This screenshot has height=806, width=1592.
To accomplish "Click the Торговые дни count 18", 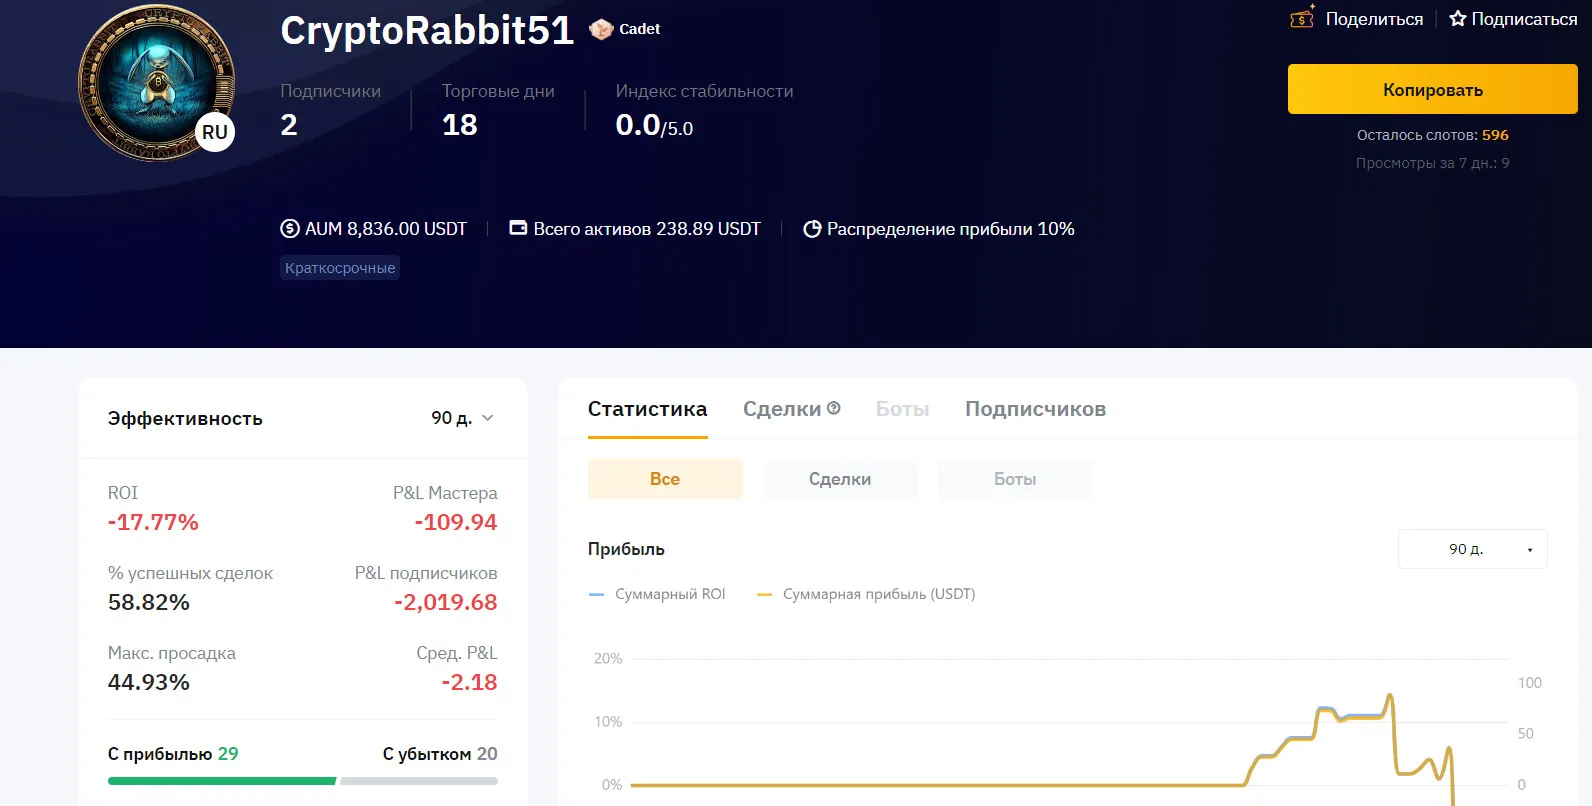I will [x=460, y=125].
